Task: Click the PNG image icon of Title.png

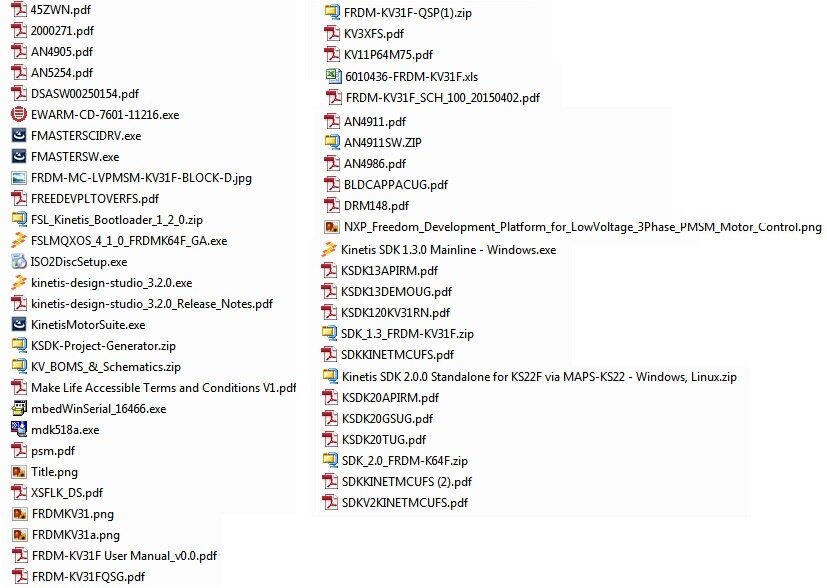Action: coord(19,472)
